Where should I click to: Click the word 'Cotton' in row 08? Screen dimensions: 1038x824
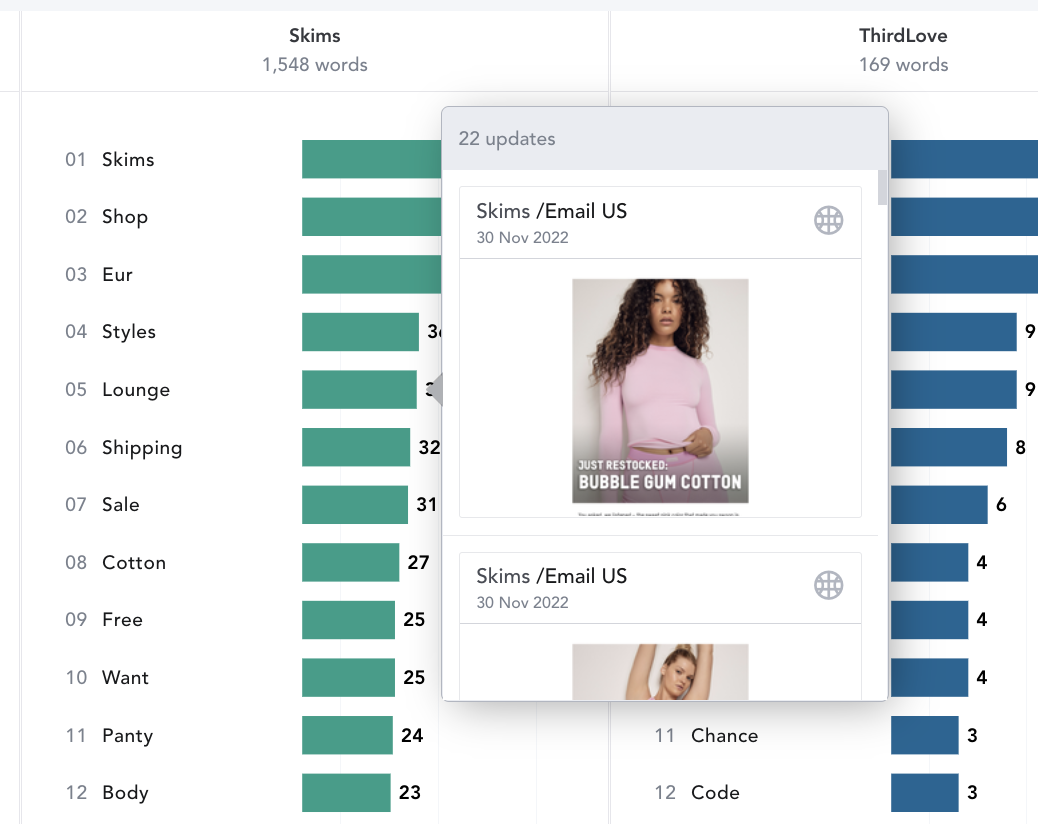(134, 563)
